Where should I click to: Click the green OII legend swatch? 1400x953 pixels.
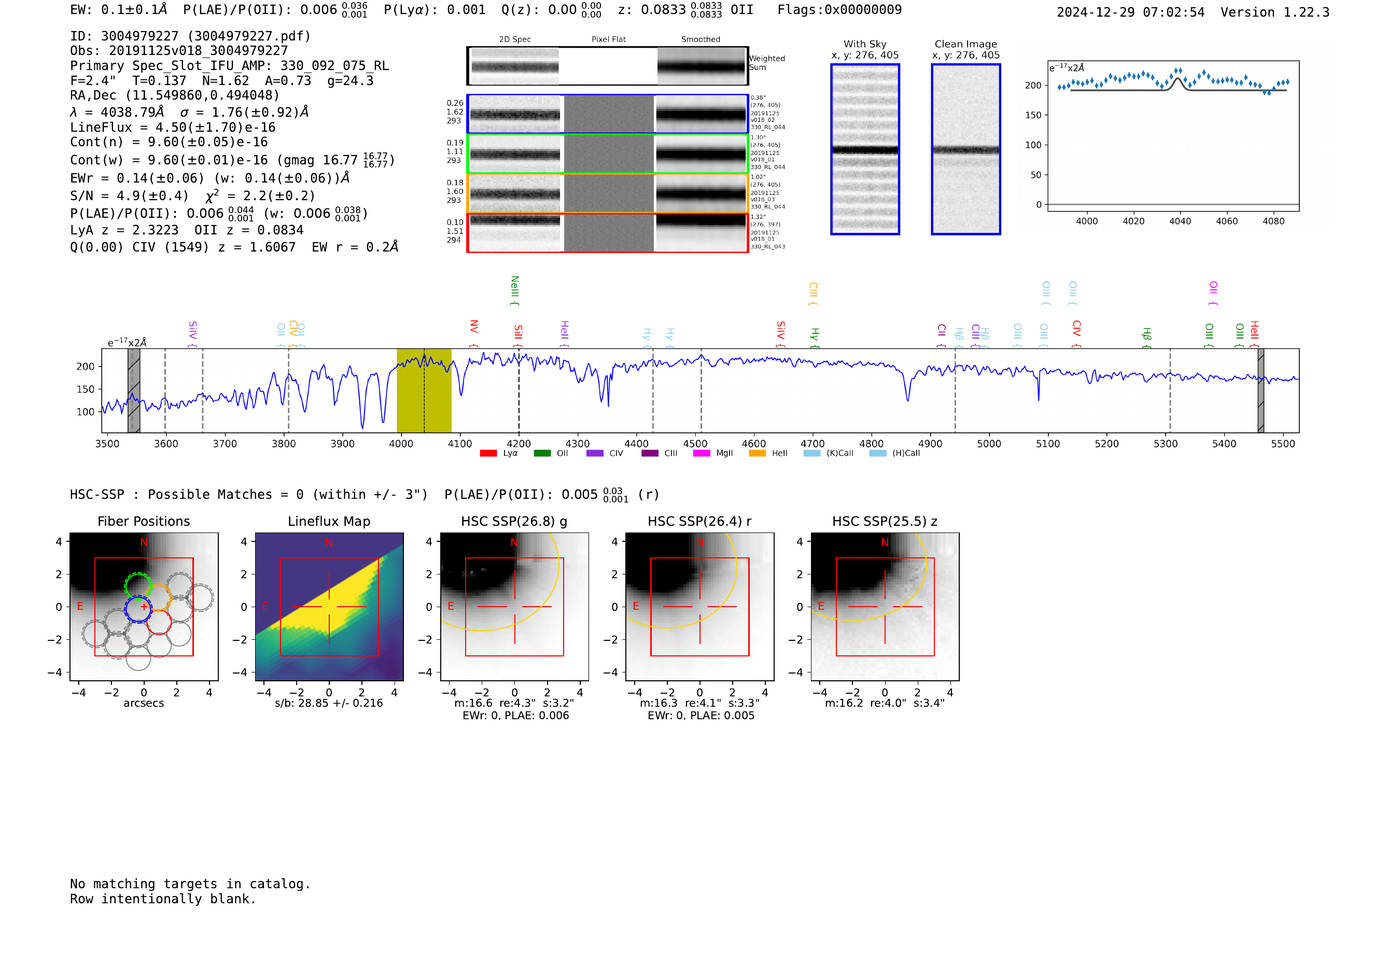tap(542, 453)
